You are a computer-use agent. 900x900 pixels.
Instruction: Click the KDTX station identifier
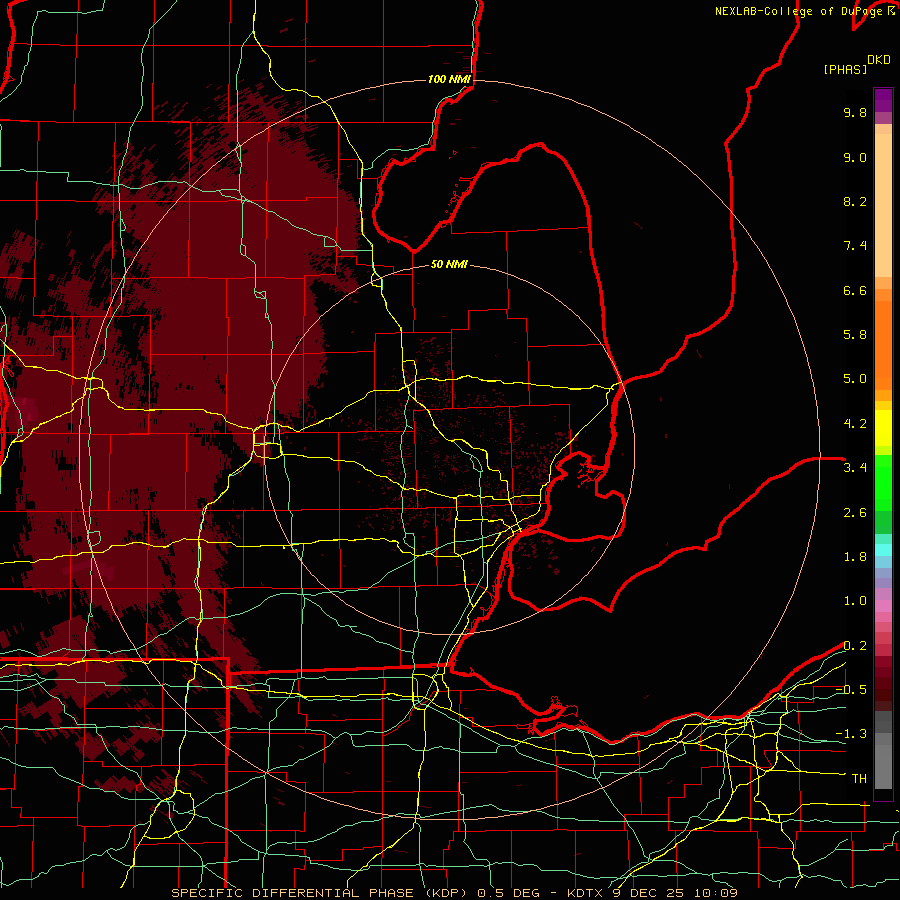coord(587,893)
